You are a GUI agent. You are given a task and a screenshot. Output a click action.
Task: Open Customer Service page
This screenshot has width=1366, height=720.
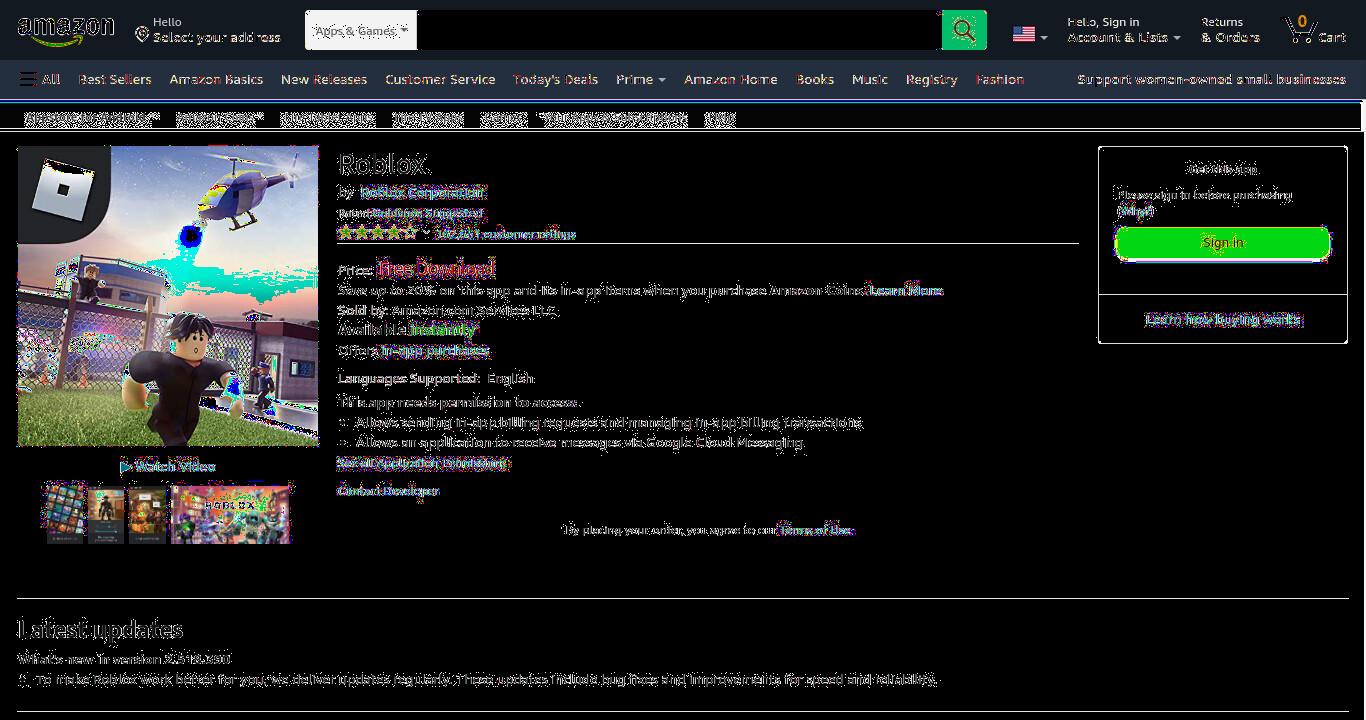click(x=440, y=79)
